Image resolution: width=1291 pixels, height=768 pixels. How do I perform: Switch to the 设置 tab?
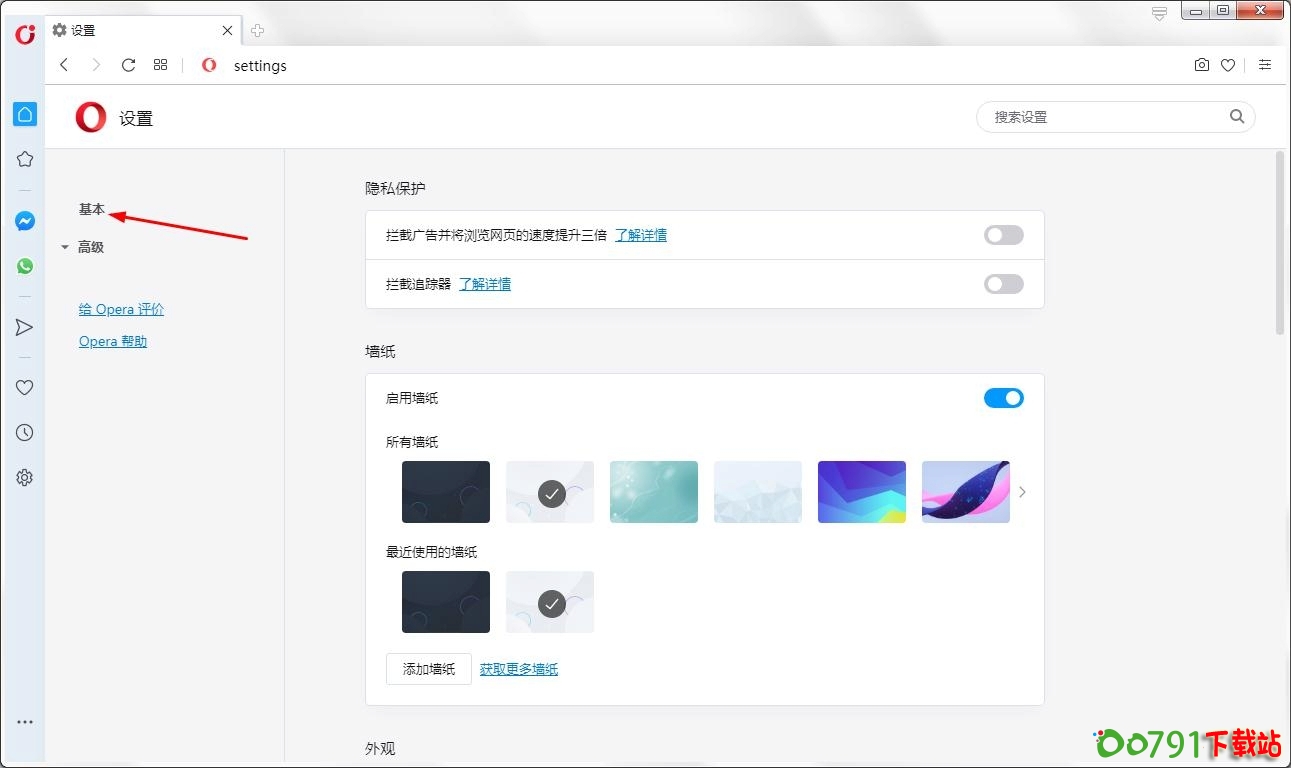pyautogui.click(x=140, y=31)
